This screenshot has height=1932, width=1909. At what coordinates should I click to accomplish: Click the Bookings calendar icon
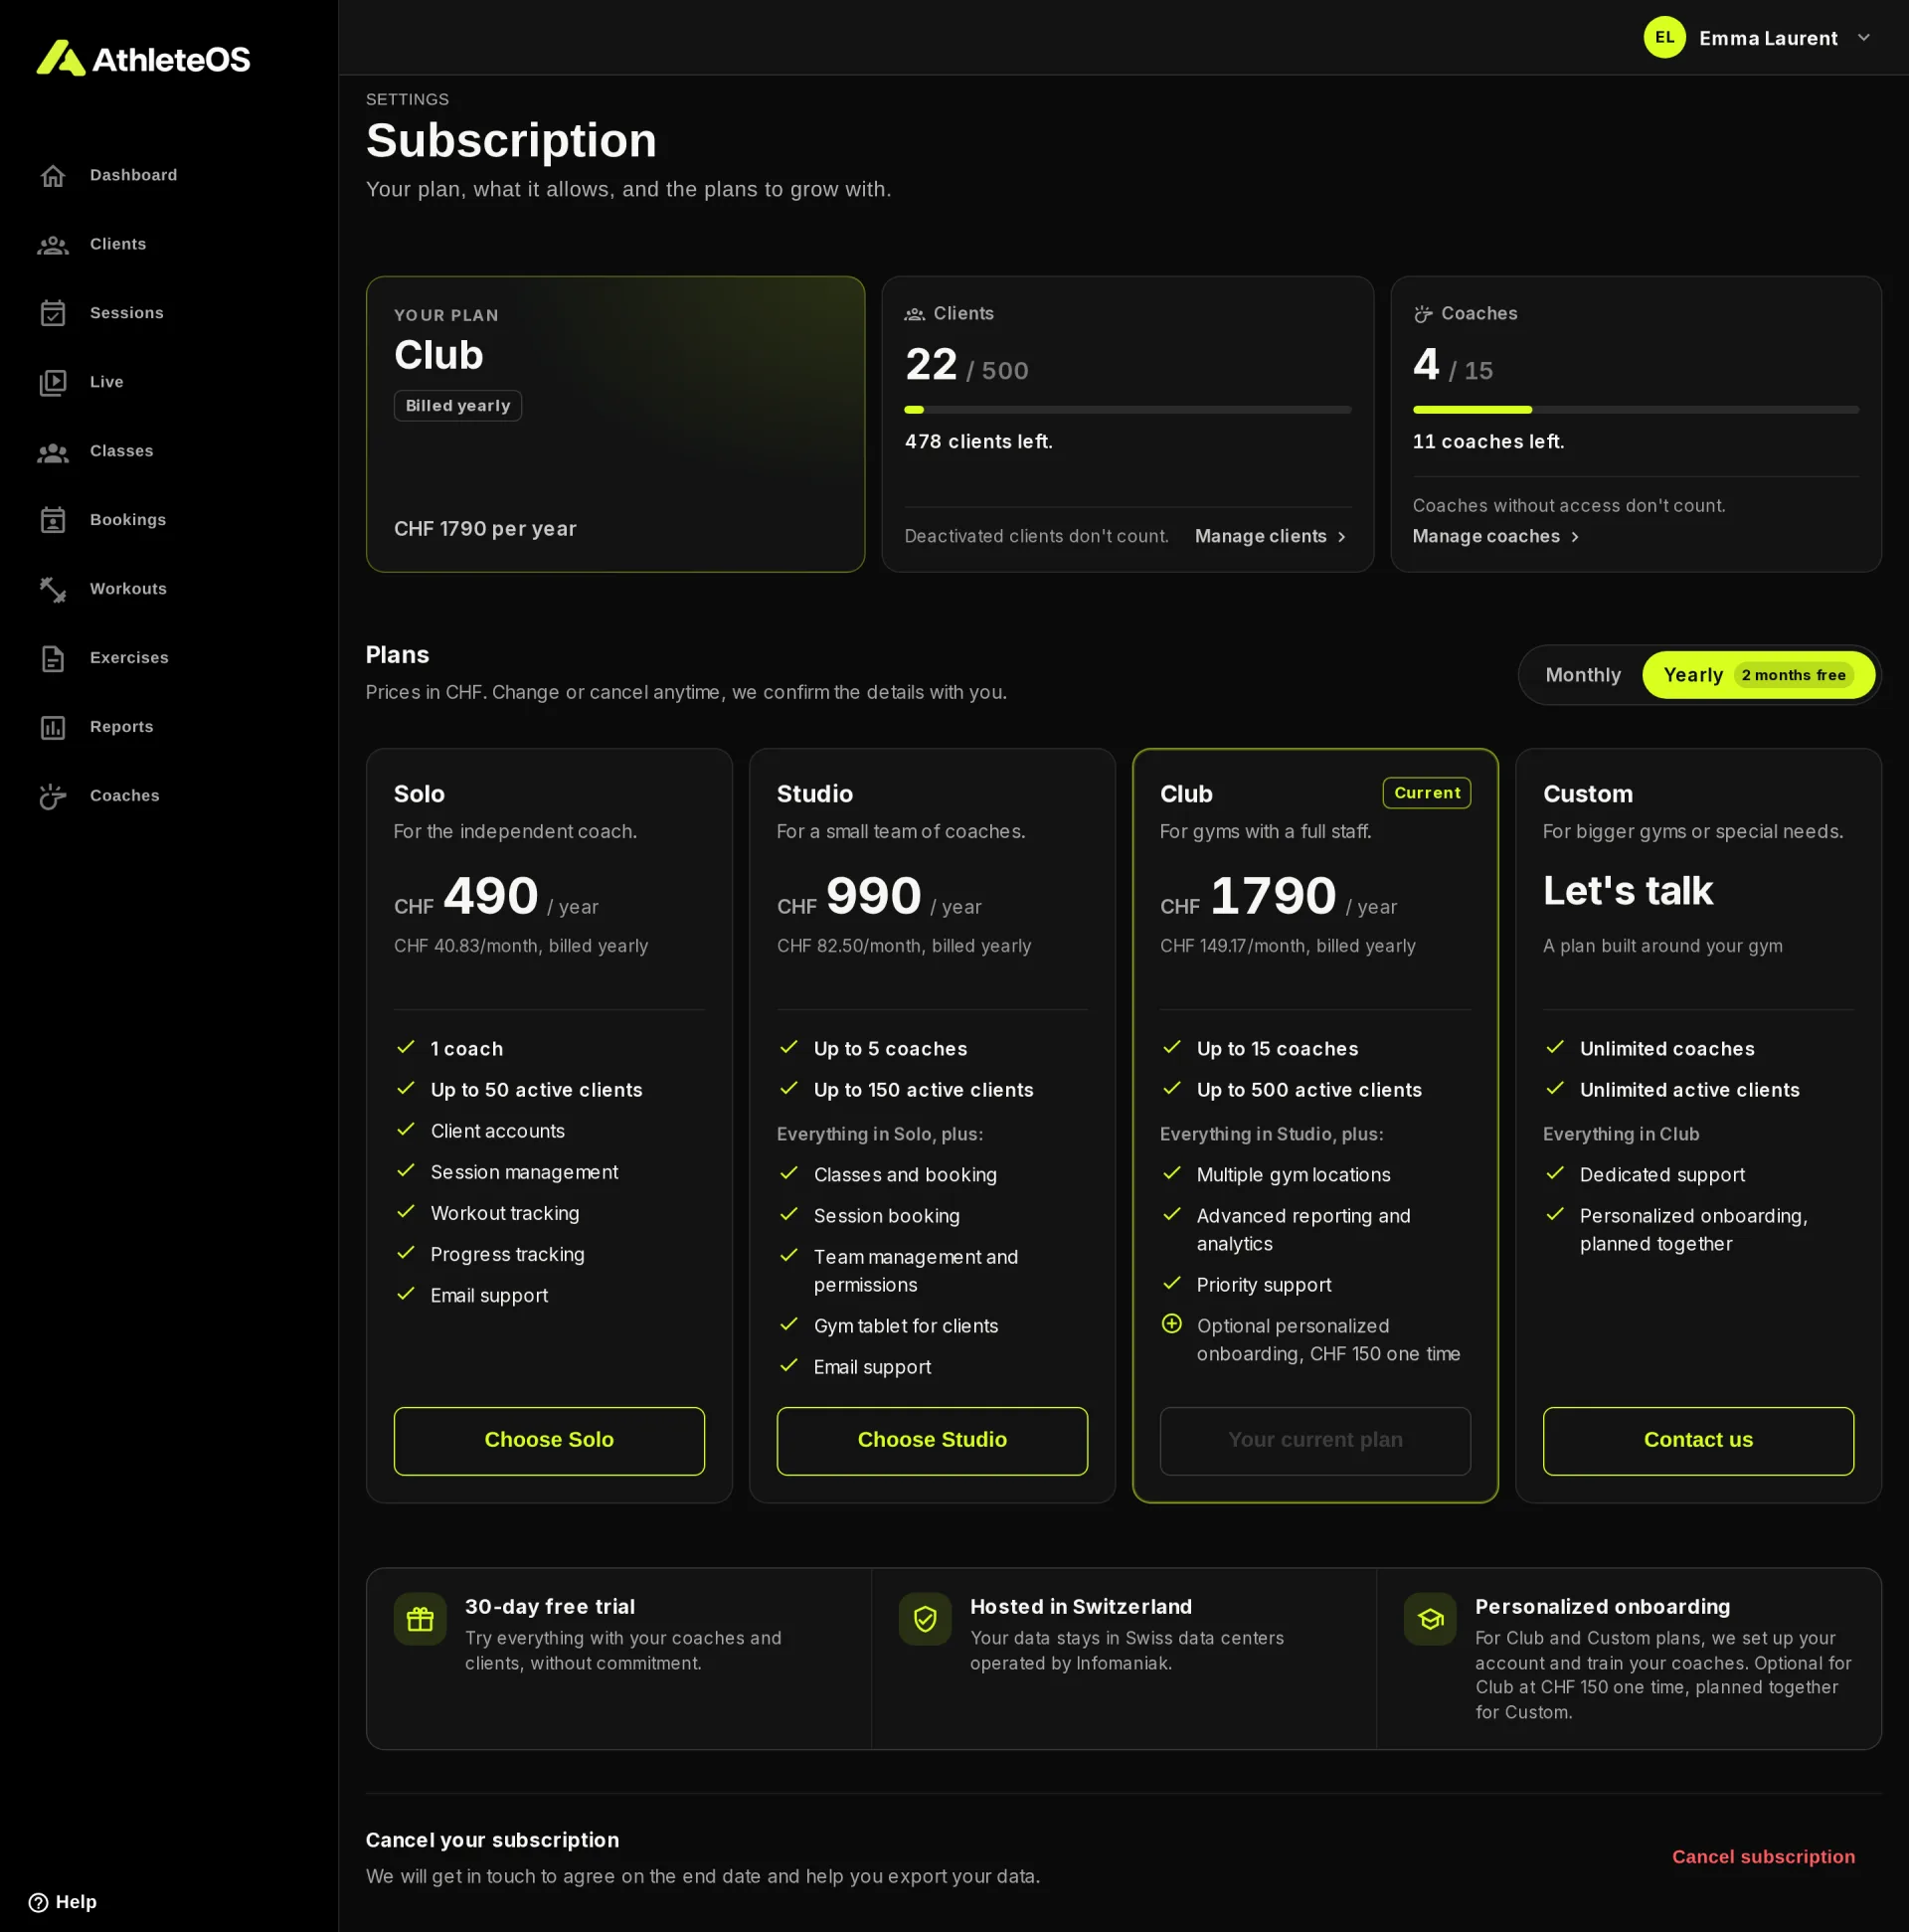point(53,521)
